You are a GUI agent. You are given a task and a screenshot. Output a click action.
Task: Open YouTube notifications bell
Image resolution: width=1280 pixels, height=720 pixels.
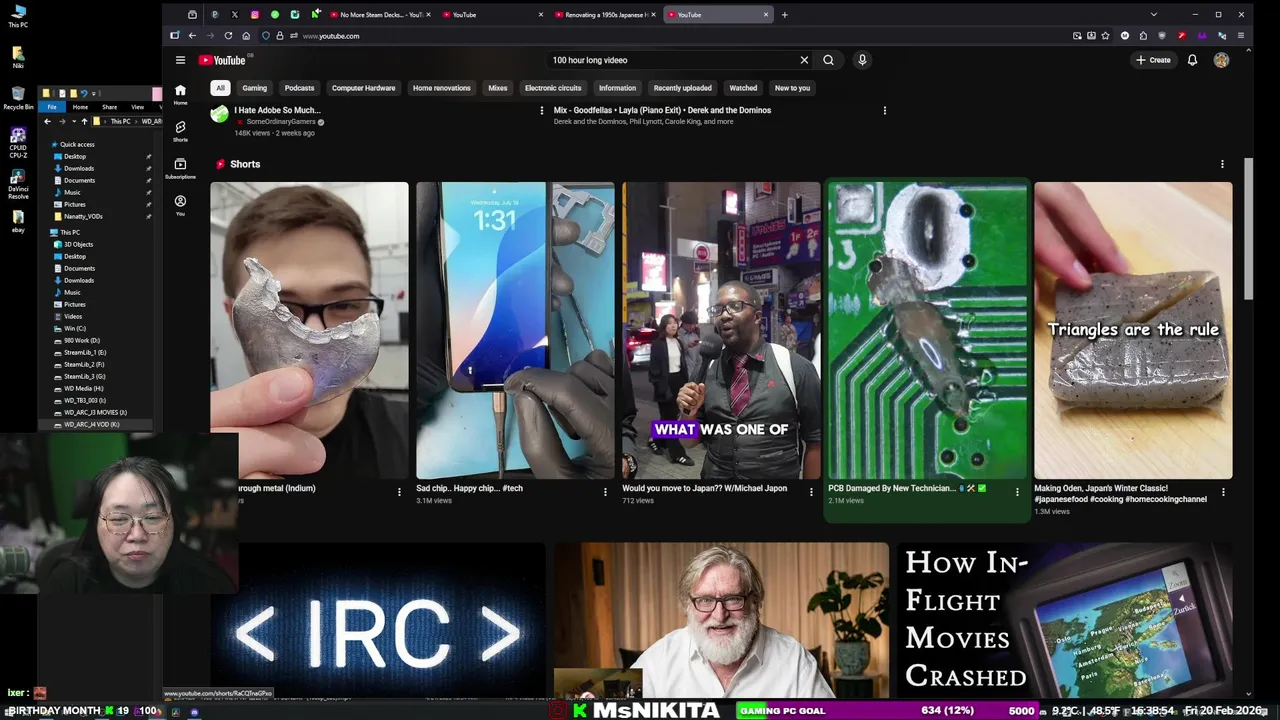1192,60
